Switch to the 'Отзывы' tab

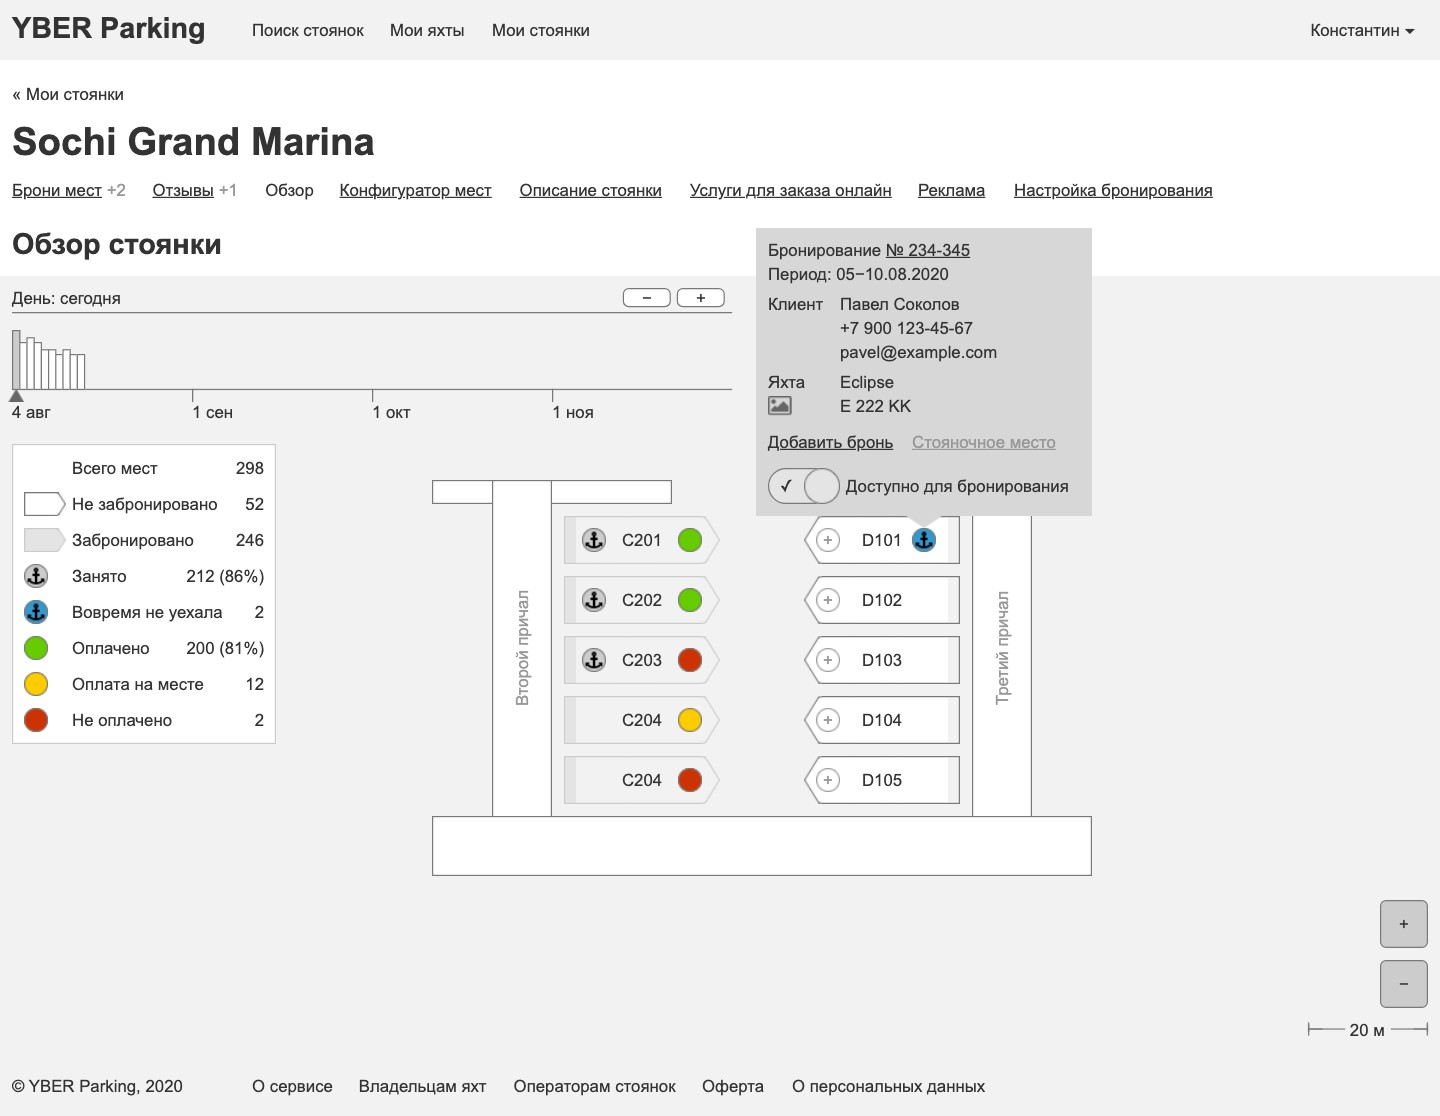point(183,190)
